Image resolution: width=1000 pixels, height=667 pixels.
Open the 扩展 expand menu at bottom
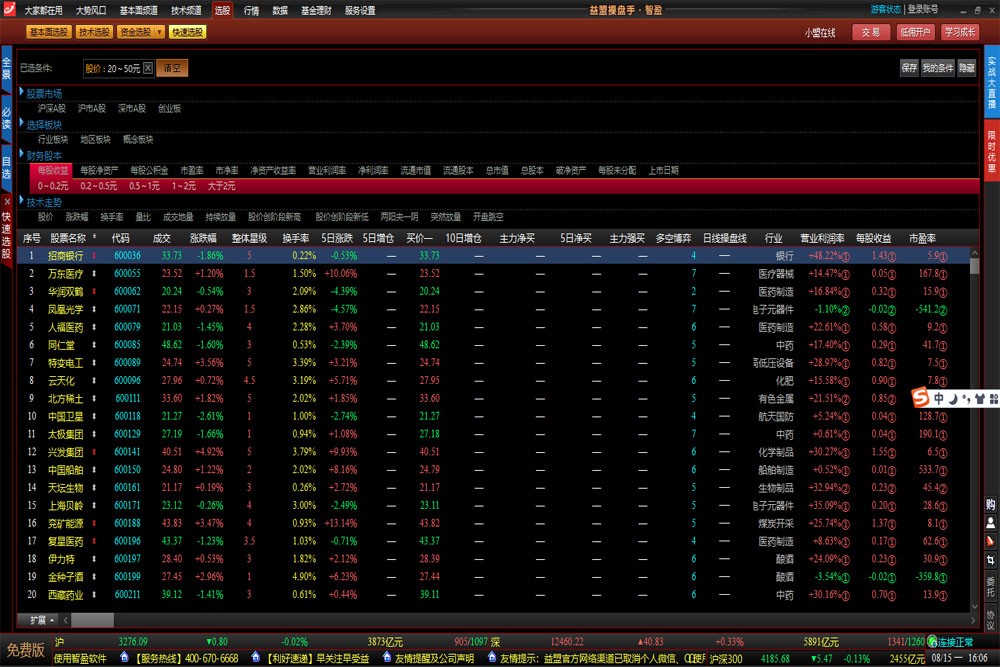42,620
